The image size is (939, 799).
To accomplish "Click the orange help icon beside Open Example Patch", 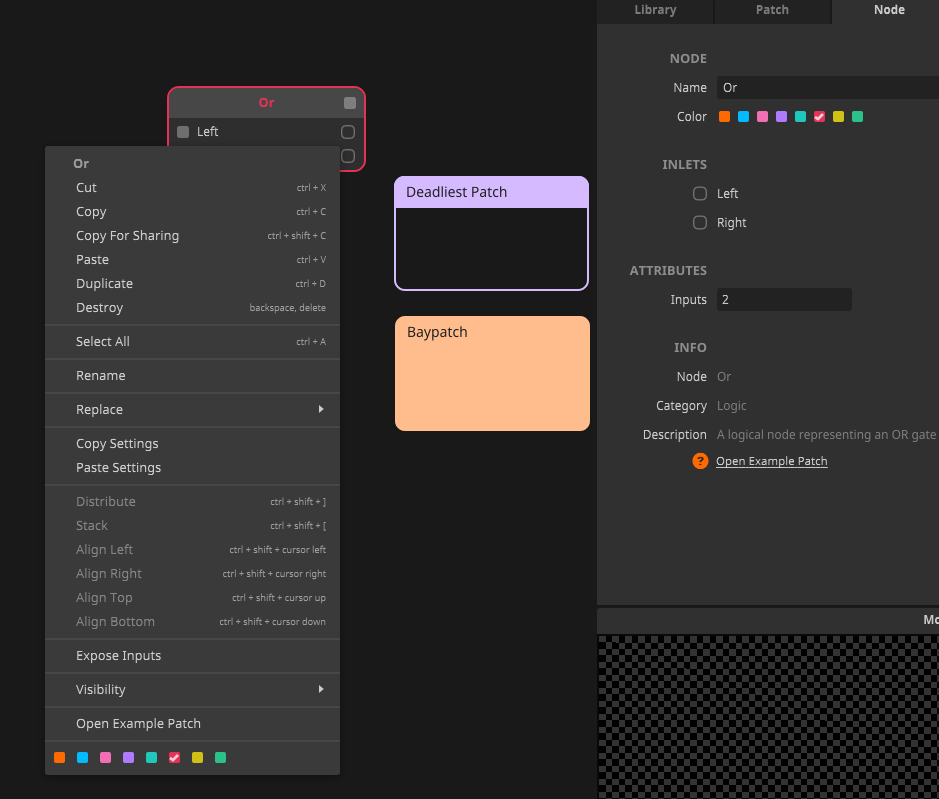I will coord(699,461).
